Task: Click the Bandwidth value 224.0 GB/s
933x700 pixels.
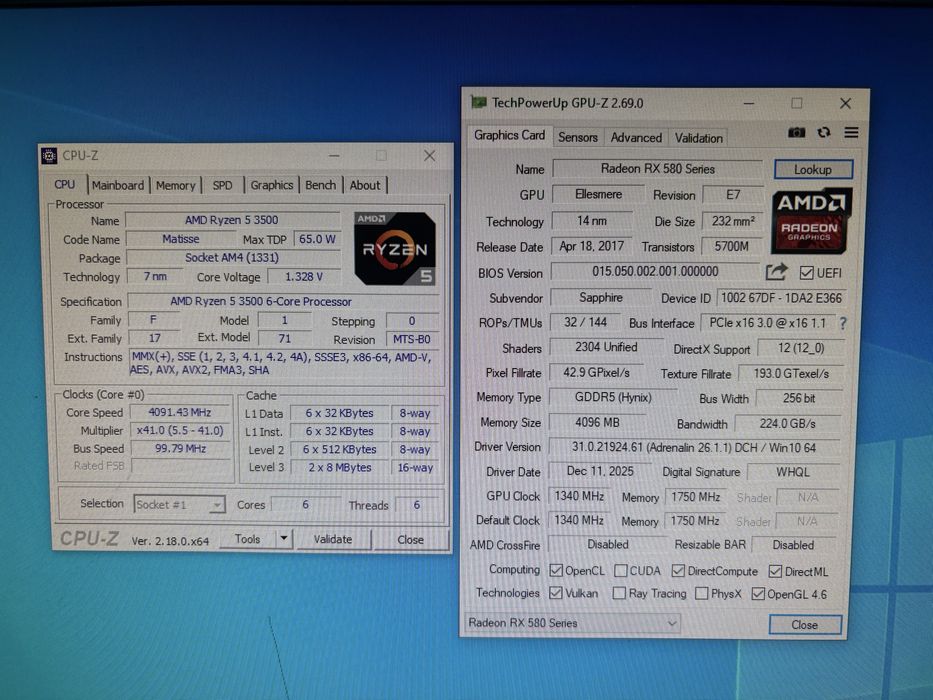Action: (787, 424)
